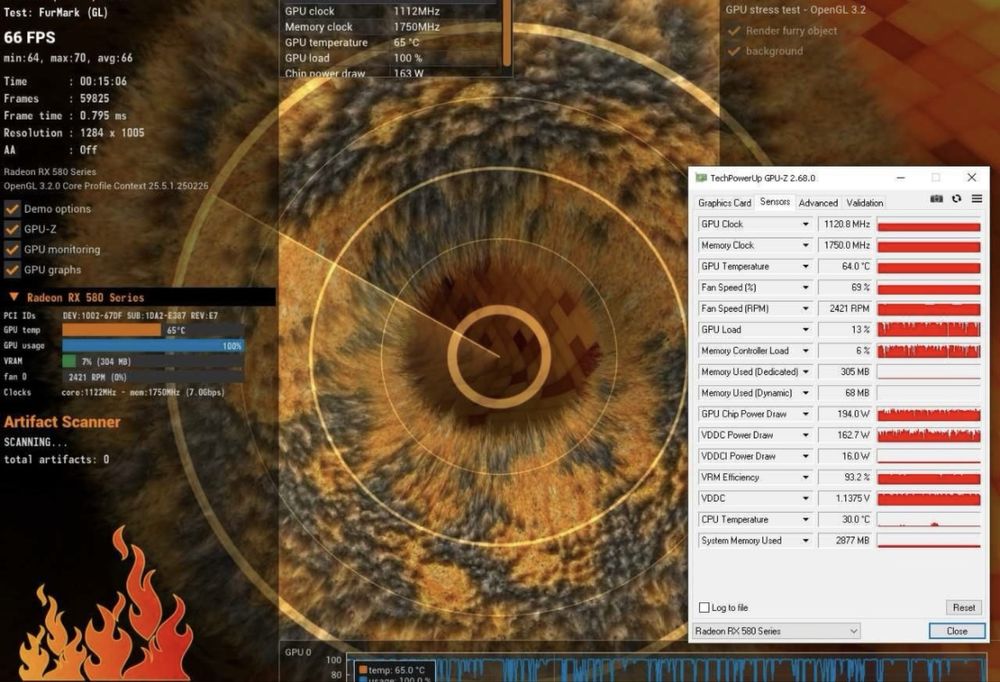The height and width of the screenshot is (682, 1000).
Task: Toggle the Demo options checkbox
Action: 12,209
